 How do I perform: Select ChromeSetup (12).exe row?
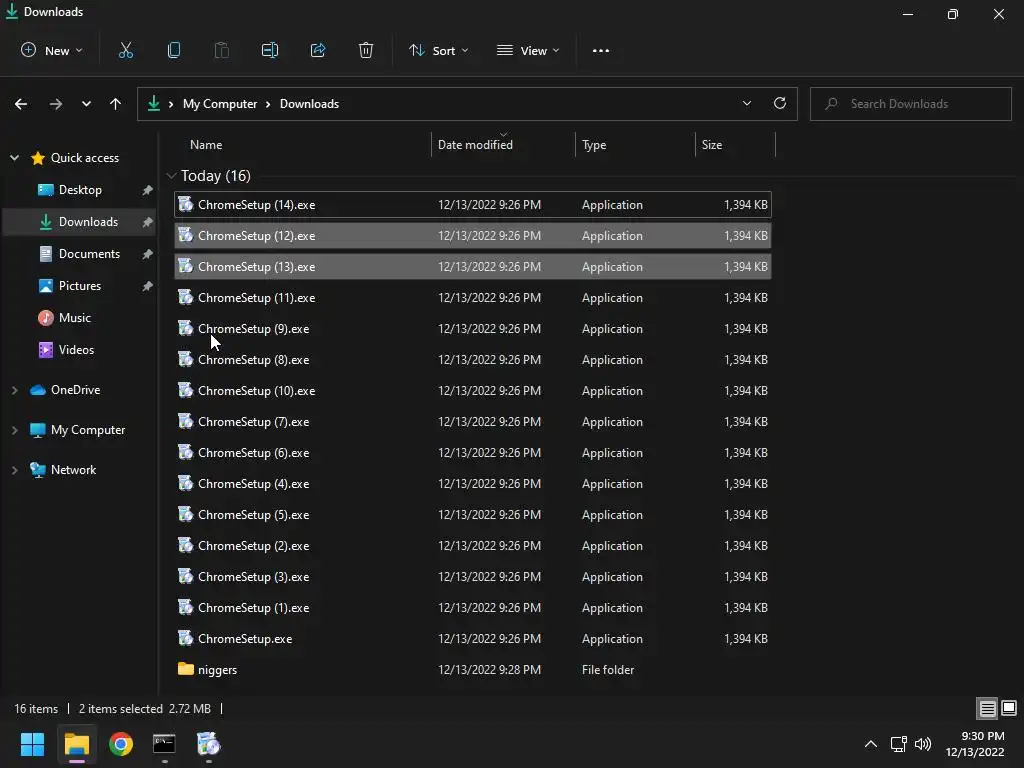click(x=473, y=236)
